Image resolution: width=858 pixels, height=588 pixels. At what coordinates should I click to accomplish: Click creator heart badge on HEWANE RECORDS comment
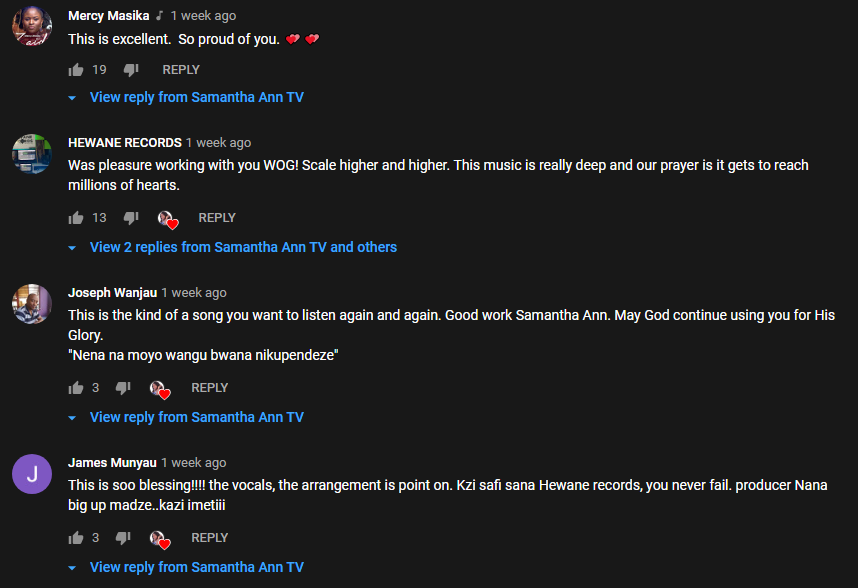pyautogui.click(x=168, y=219)
